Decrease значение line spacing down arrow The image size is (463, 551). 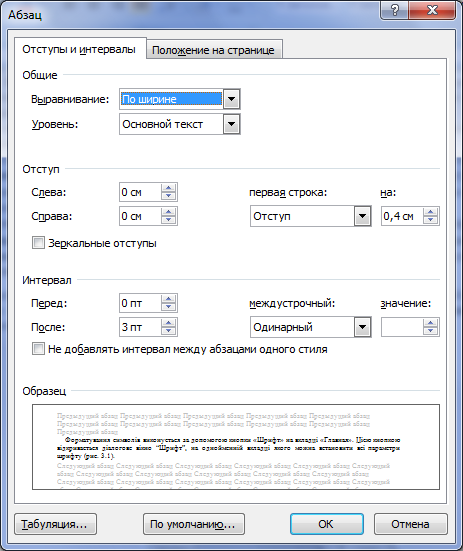[431, 331]
